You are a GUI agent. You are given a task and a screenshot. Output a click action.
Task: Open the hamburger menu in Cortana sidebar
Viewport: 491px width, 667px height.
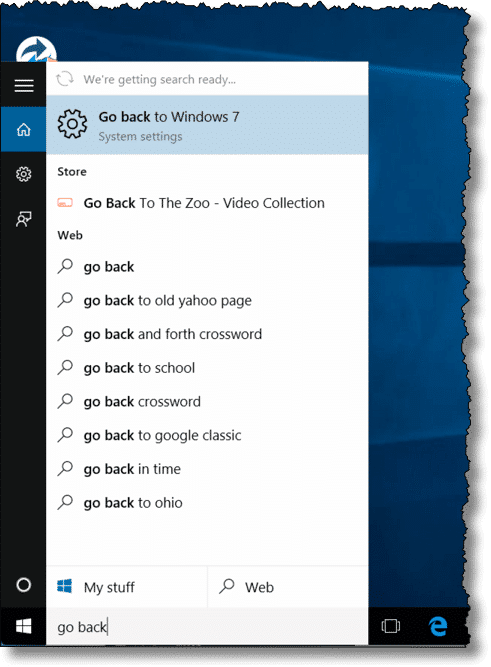(x=24, y=86)
